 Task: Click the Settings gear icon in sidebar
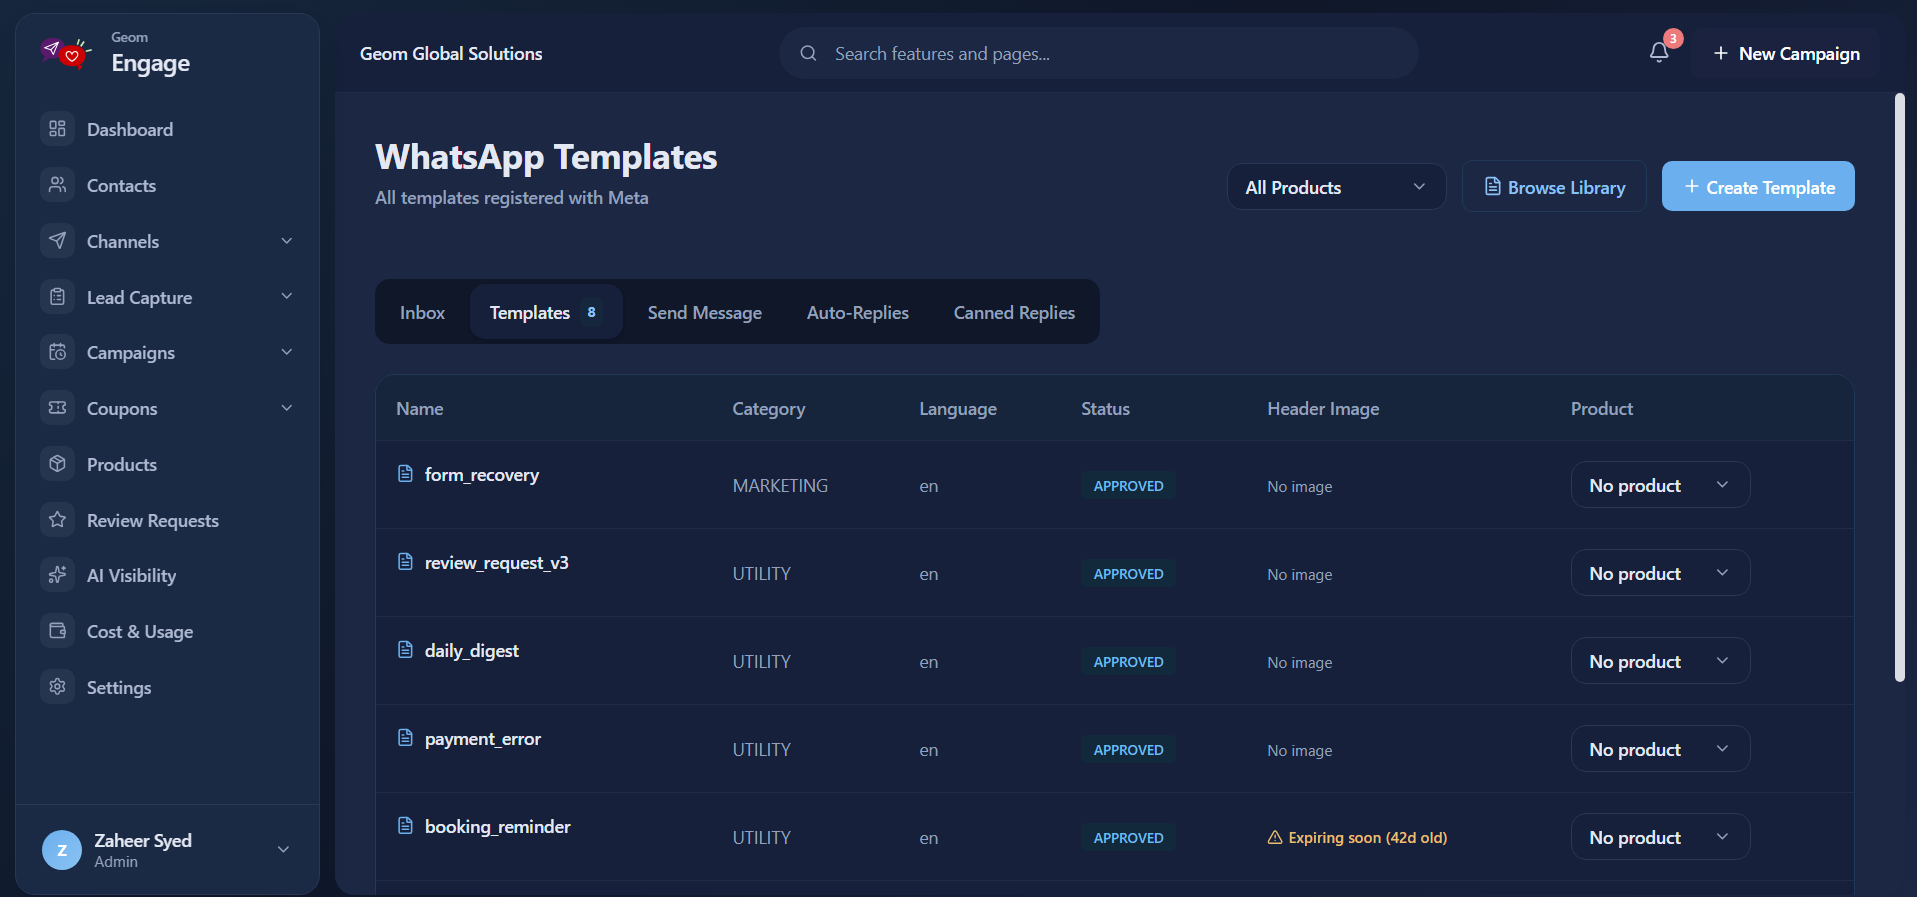point(58,687)
